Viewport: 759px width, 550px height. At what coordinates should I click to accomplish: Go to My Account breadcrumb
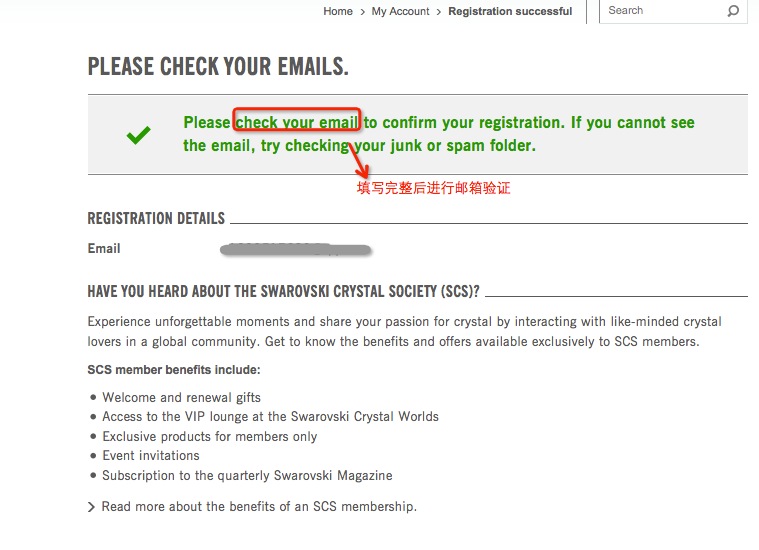pos(400,11)
